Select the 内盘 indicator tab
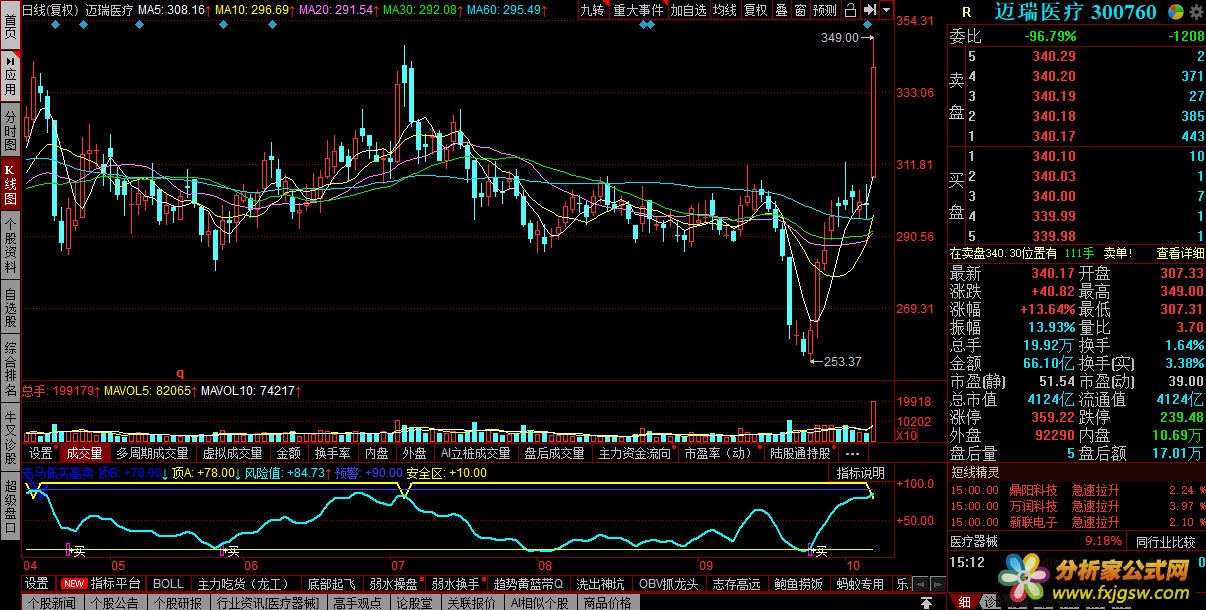1206x610 pixels. pyautogui.click(x=376, y=453)
